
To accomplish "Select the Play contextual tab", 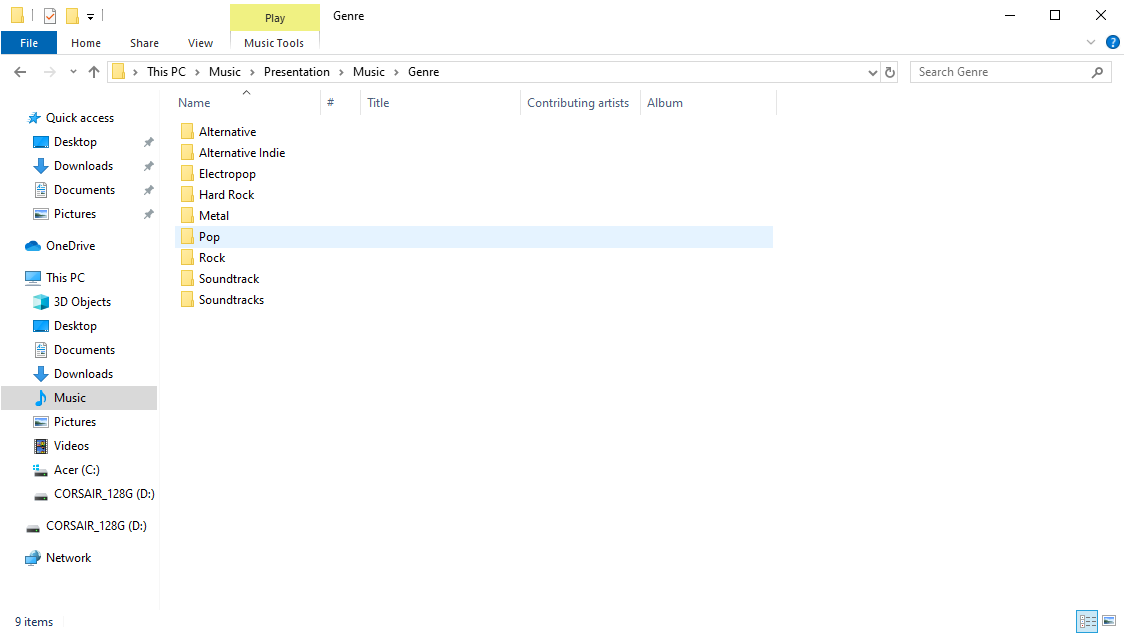I will [275, 18].
